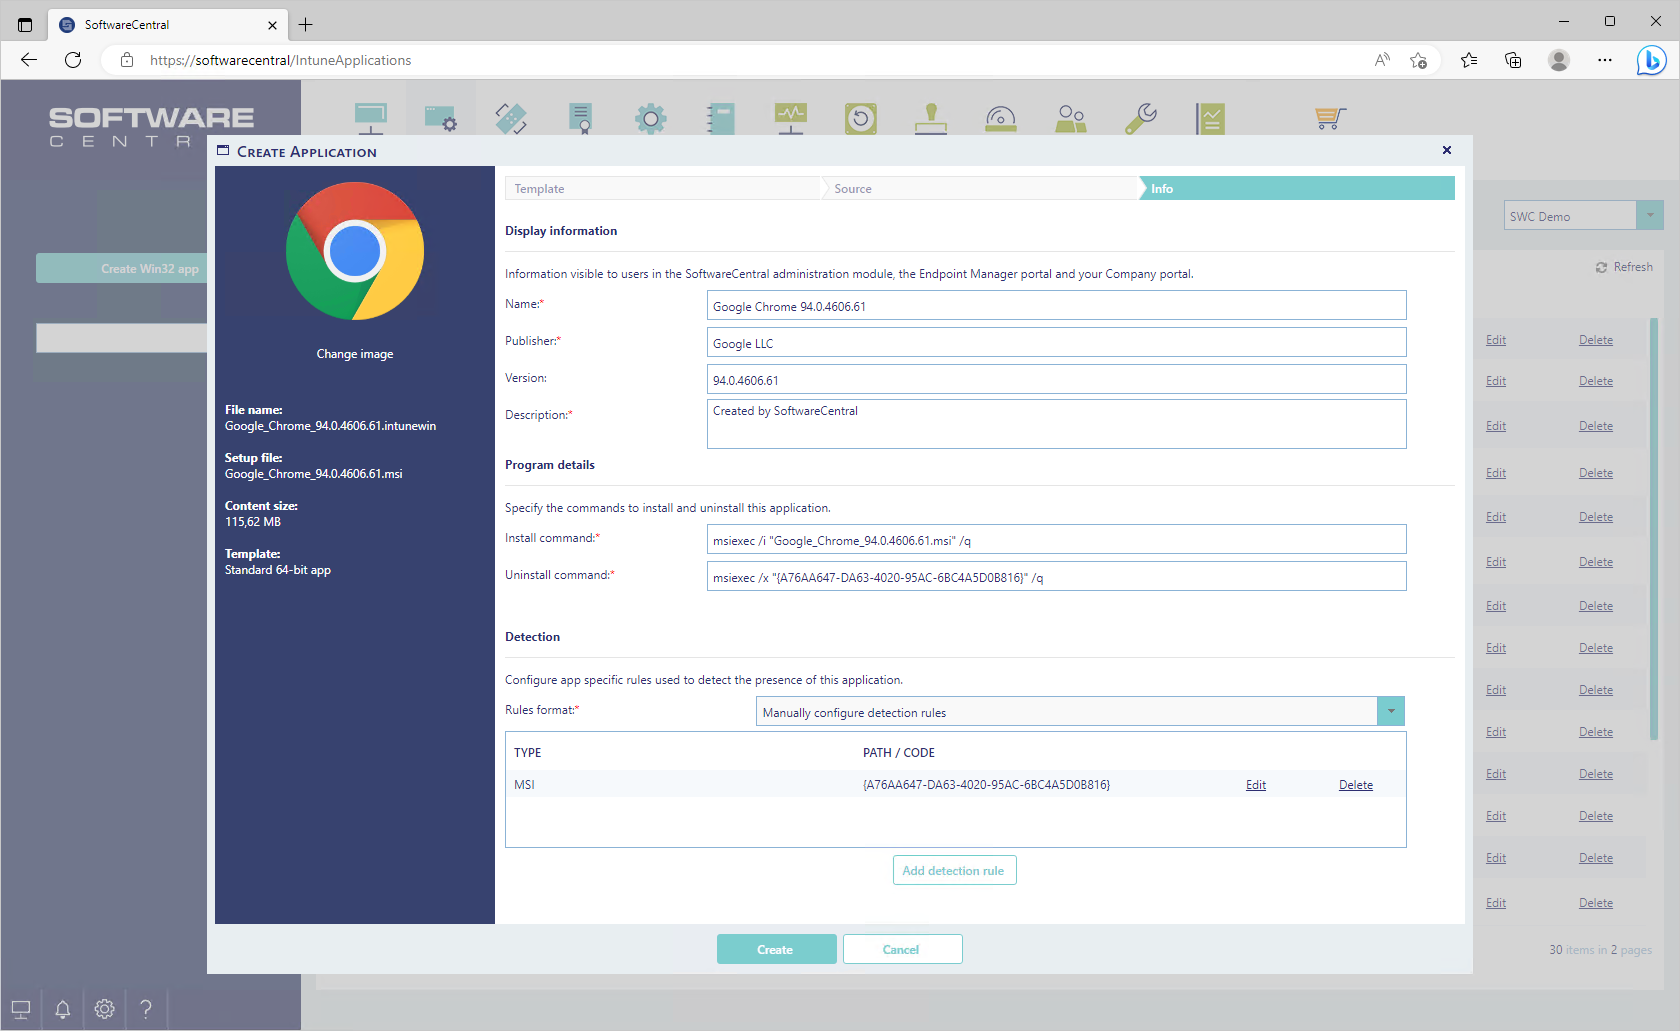Image resolution: width=1680 pixels, height=1031 pixels.
Task: Open the wrench tools icon
Action: [1140, 119]
